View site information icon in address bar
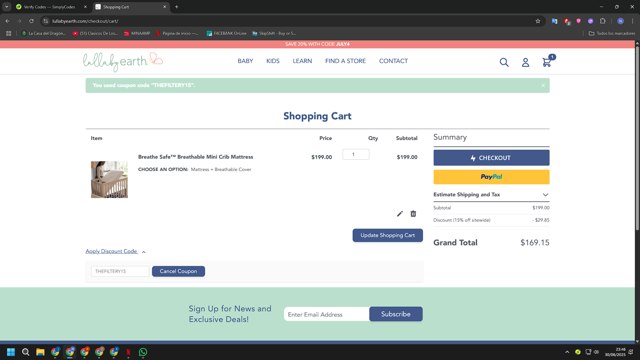 [46, 21]
